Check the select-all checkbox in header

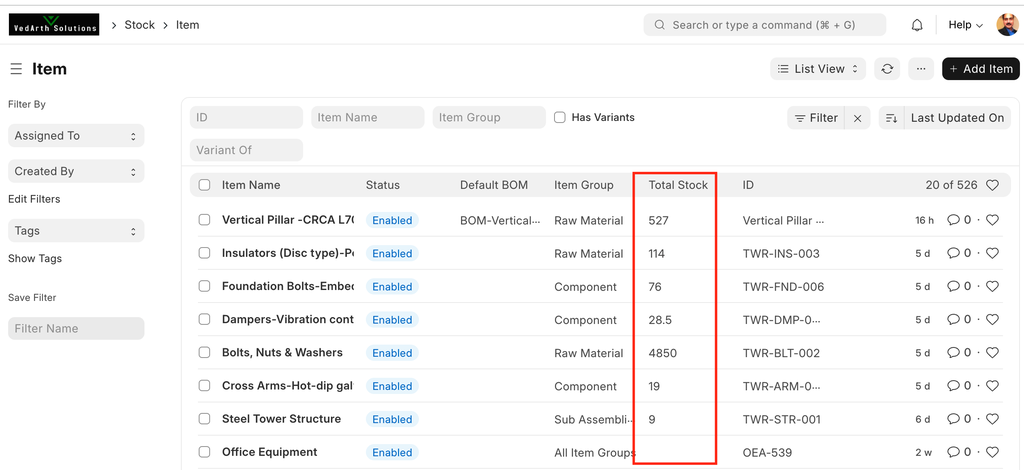pos(205,185)
